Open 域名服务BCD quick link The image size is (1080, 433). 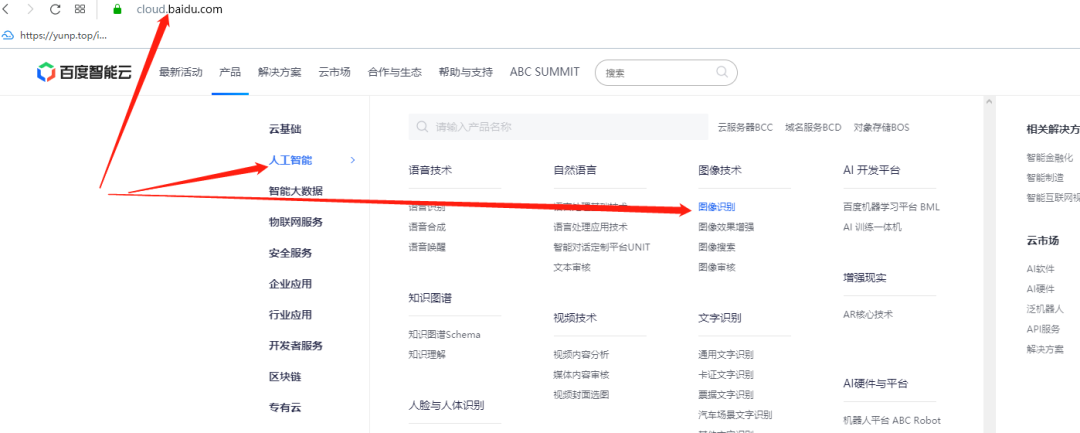[x=813, y=127]
